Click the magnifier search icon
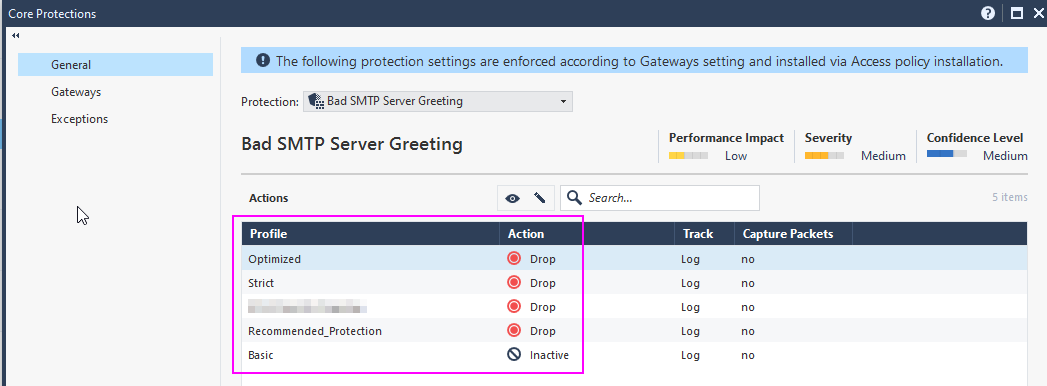1047x386 pixels. [574, 198]
